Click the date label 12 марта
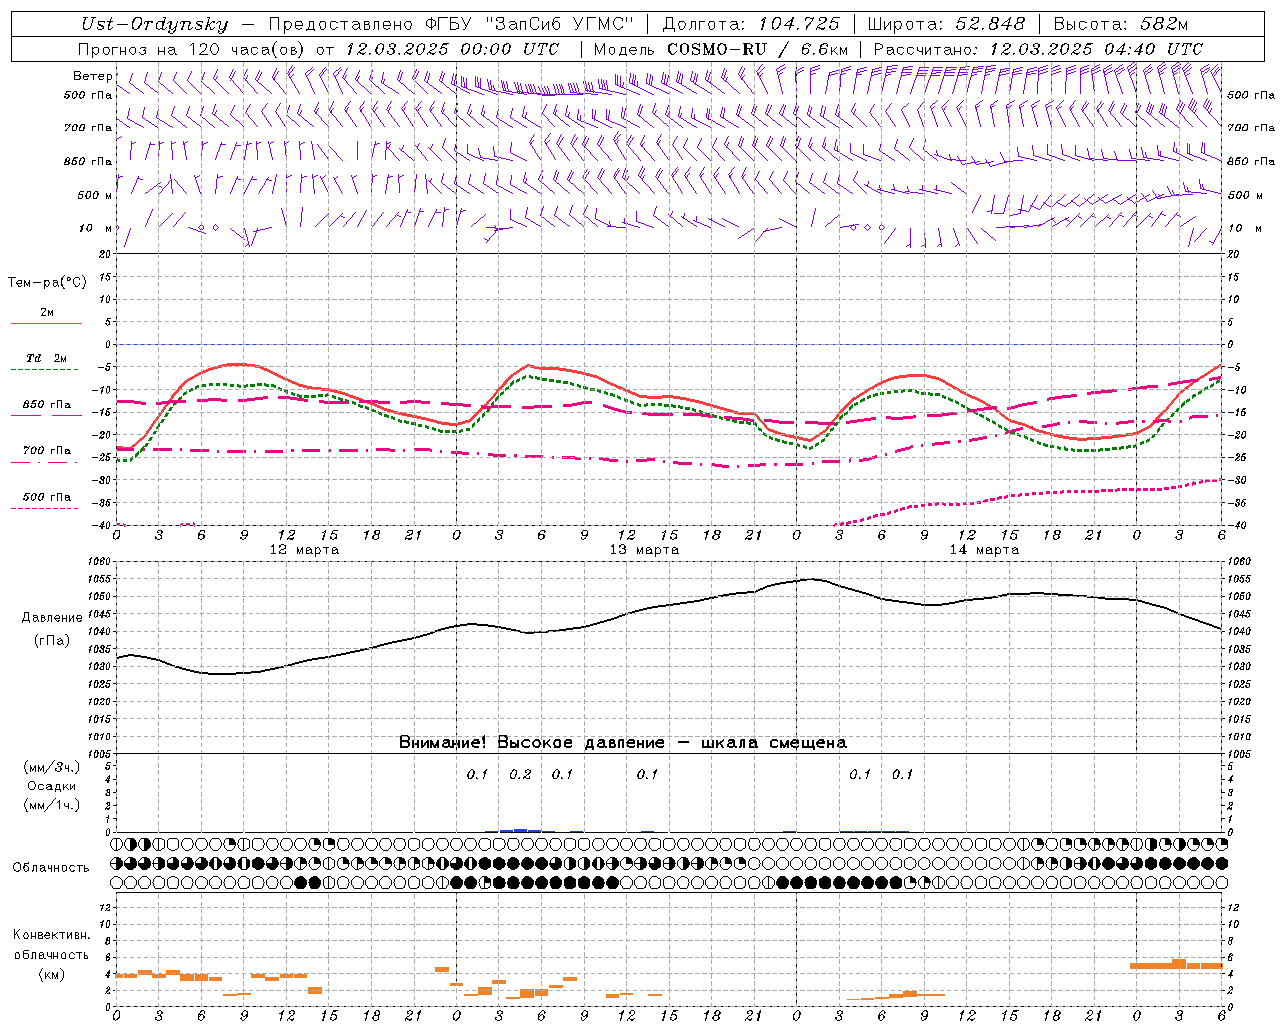Image resolution: width=1280 pixels, height=1024 pixels. click(305, 549)
